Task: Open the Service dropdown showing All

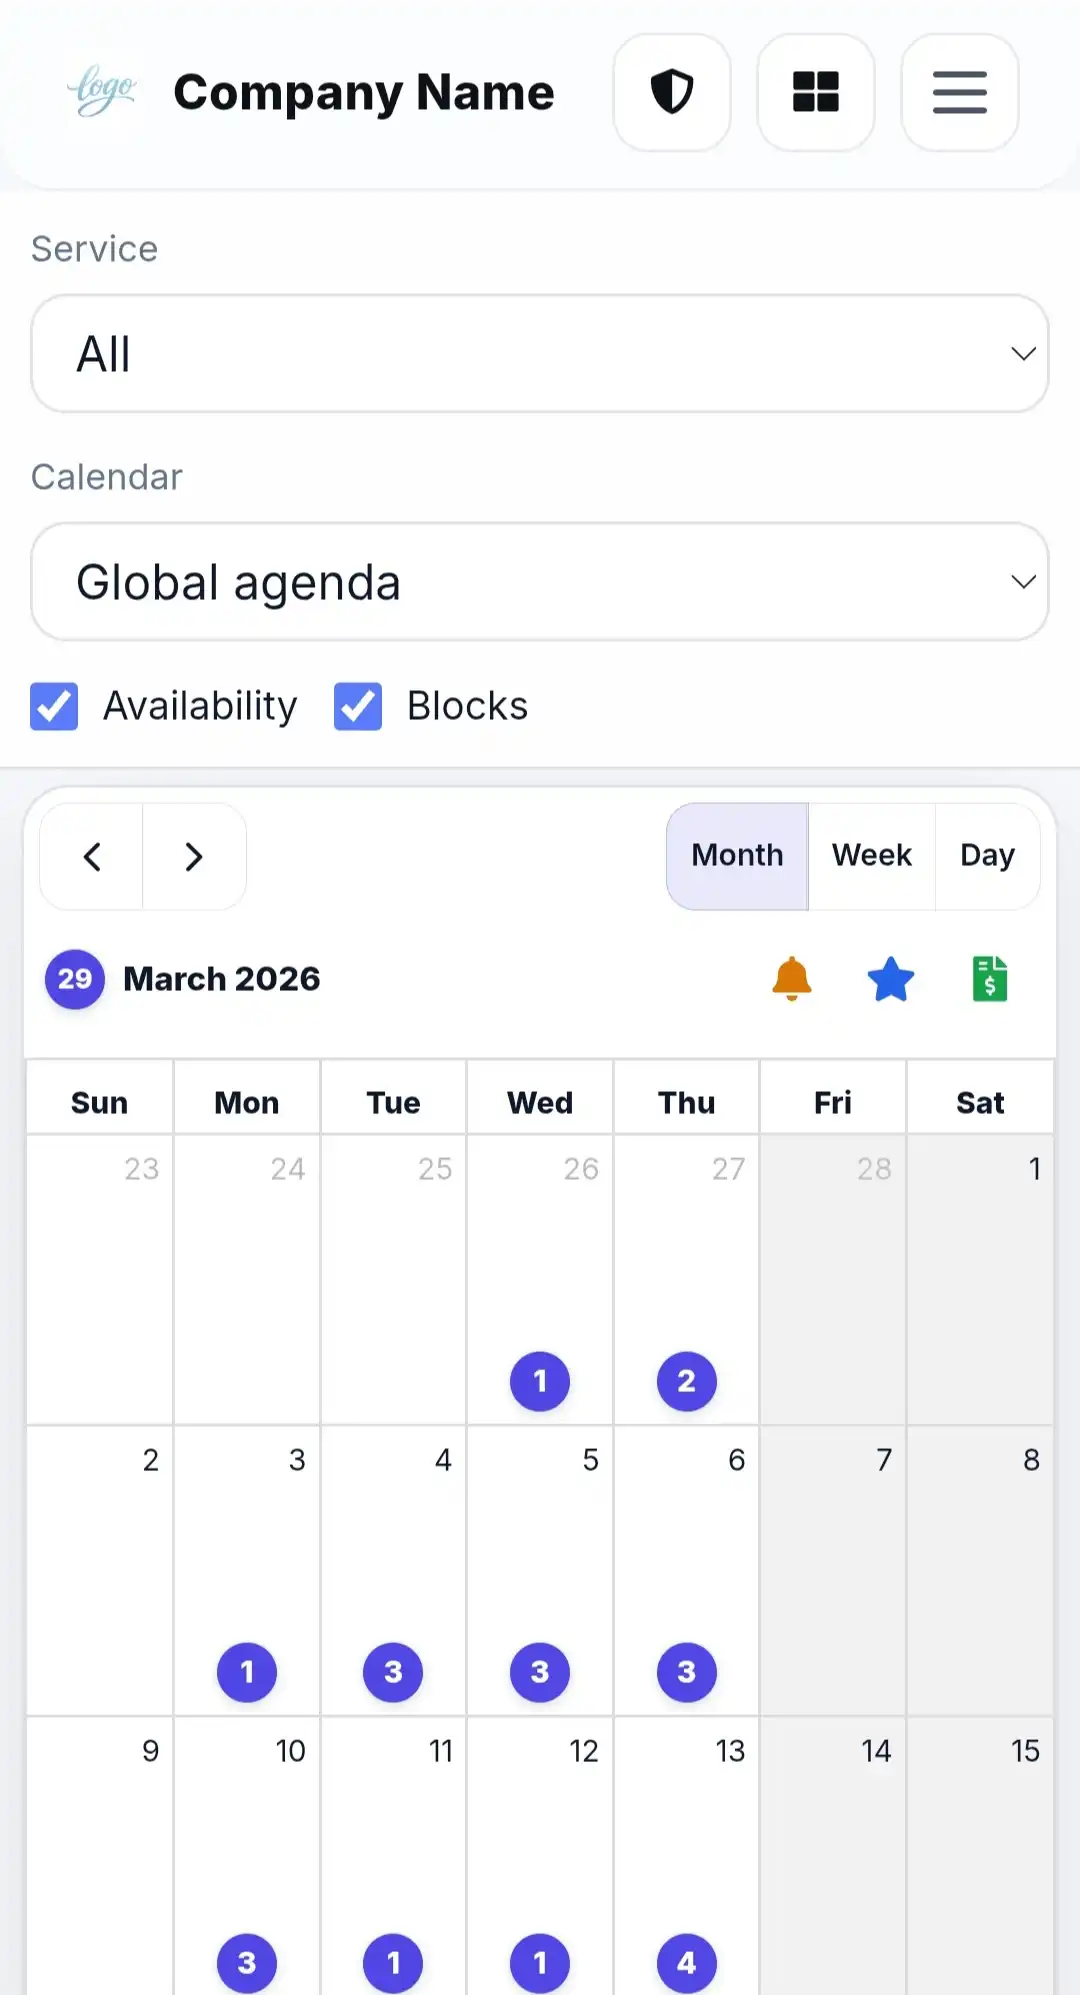Action: (540, 354)
